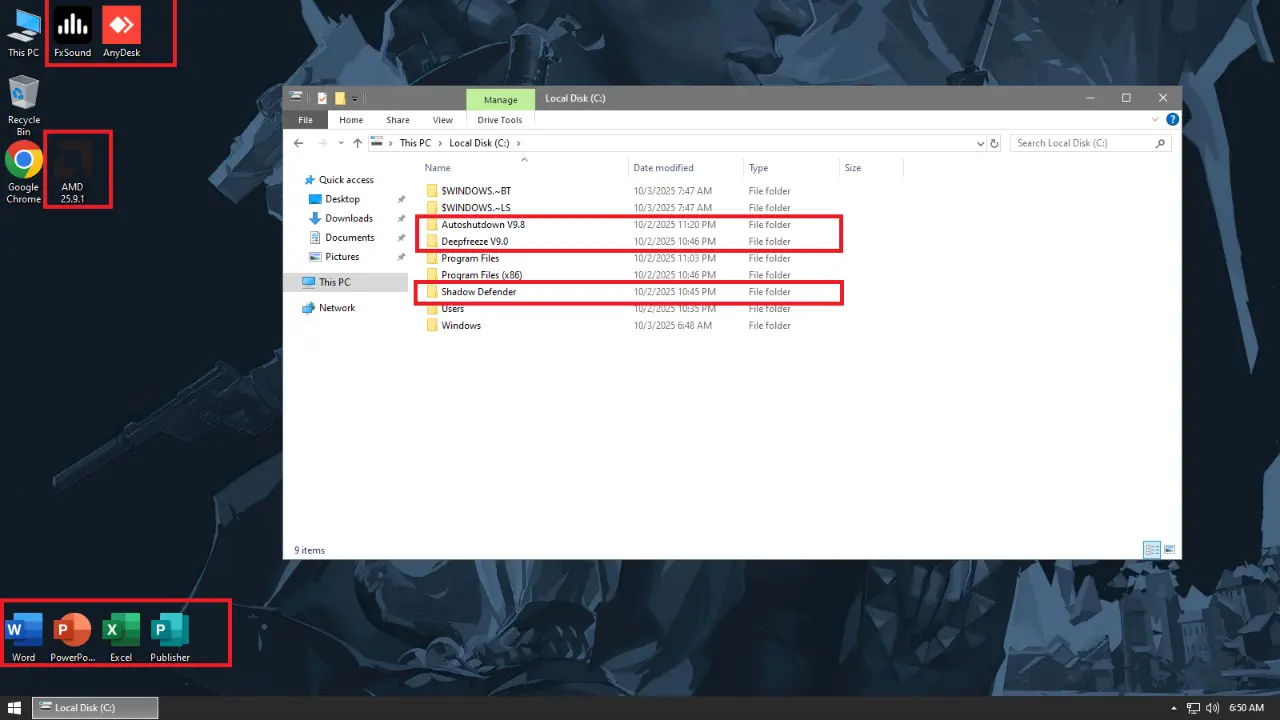
Task: Open the Publisher desktop shortcut
Action: click(170, 637)
